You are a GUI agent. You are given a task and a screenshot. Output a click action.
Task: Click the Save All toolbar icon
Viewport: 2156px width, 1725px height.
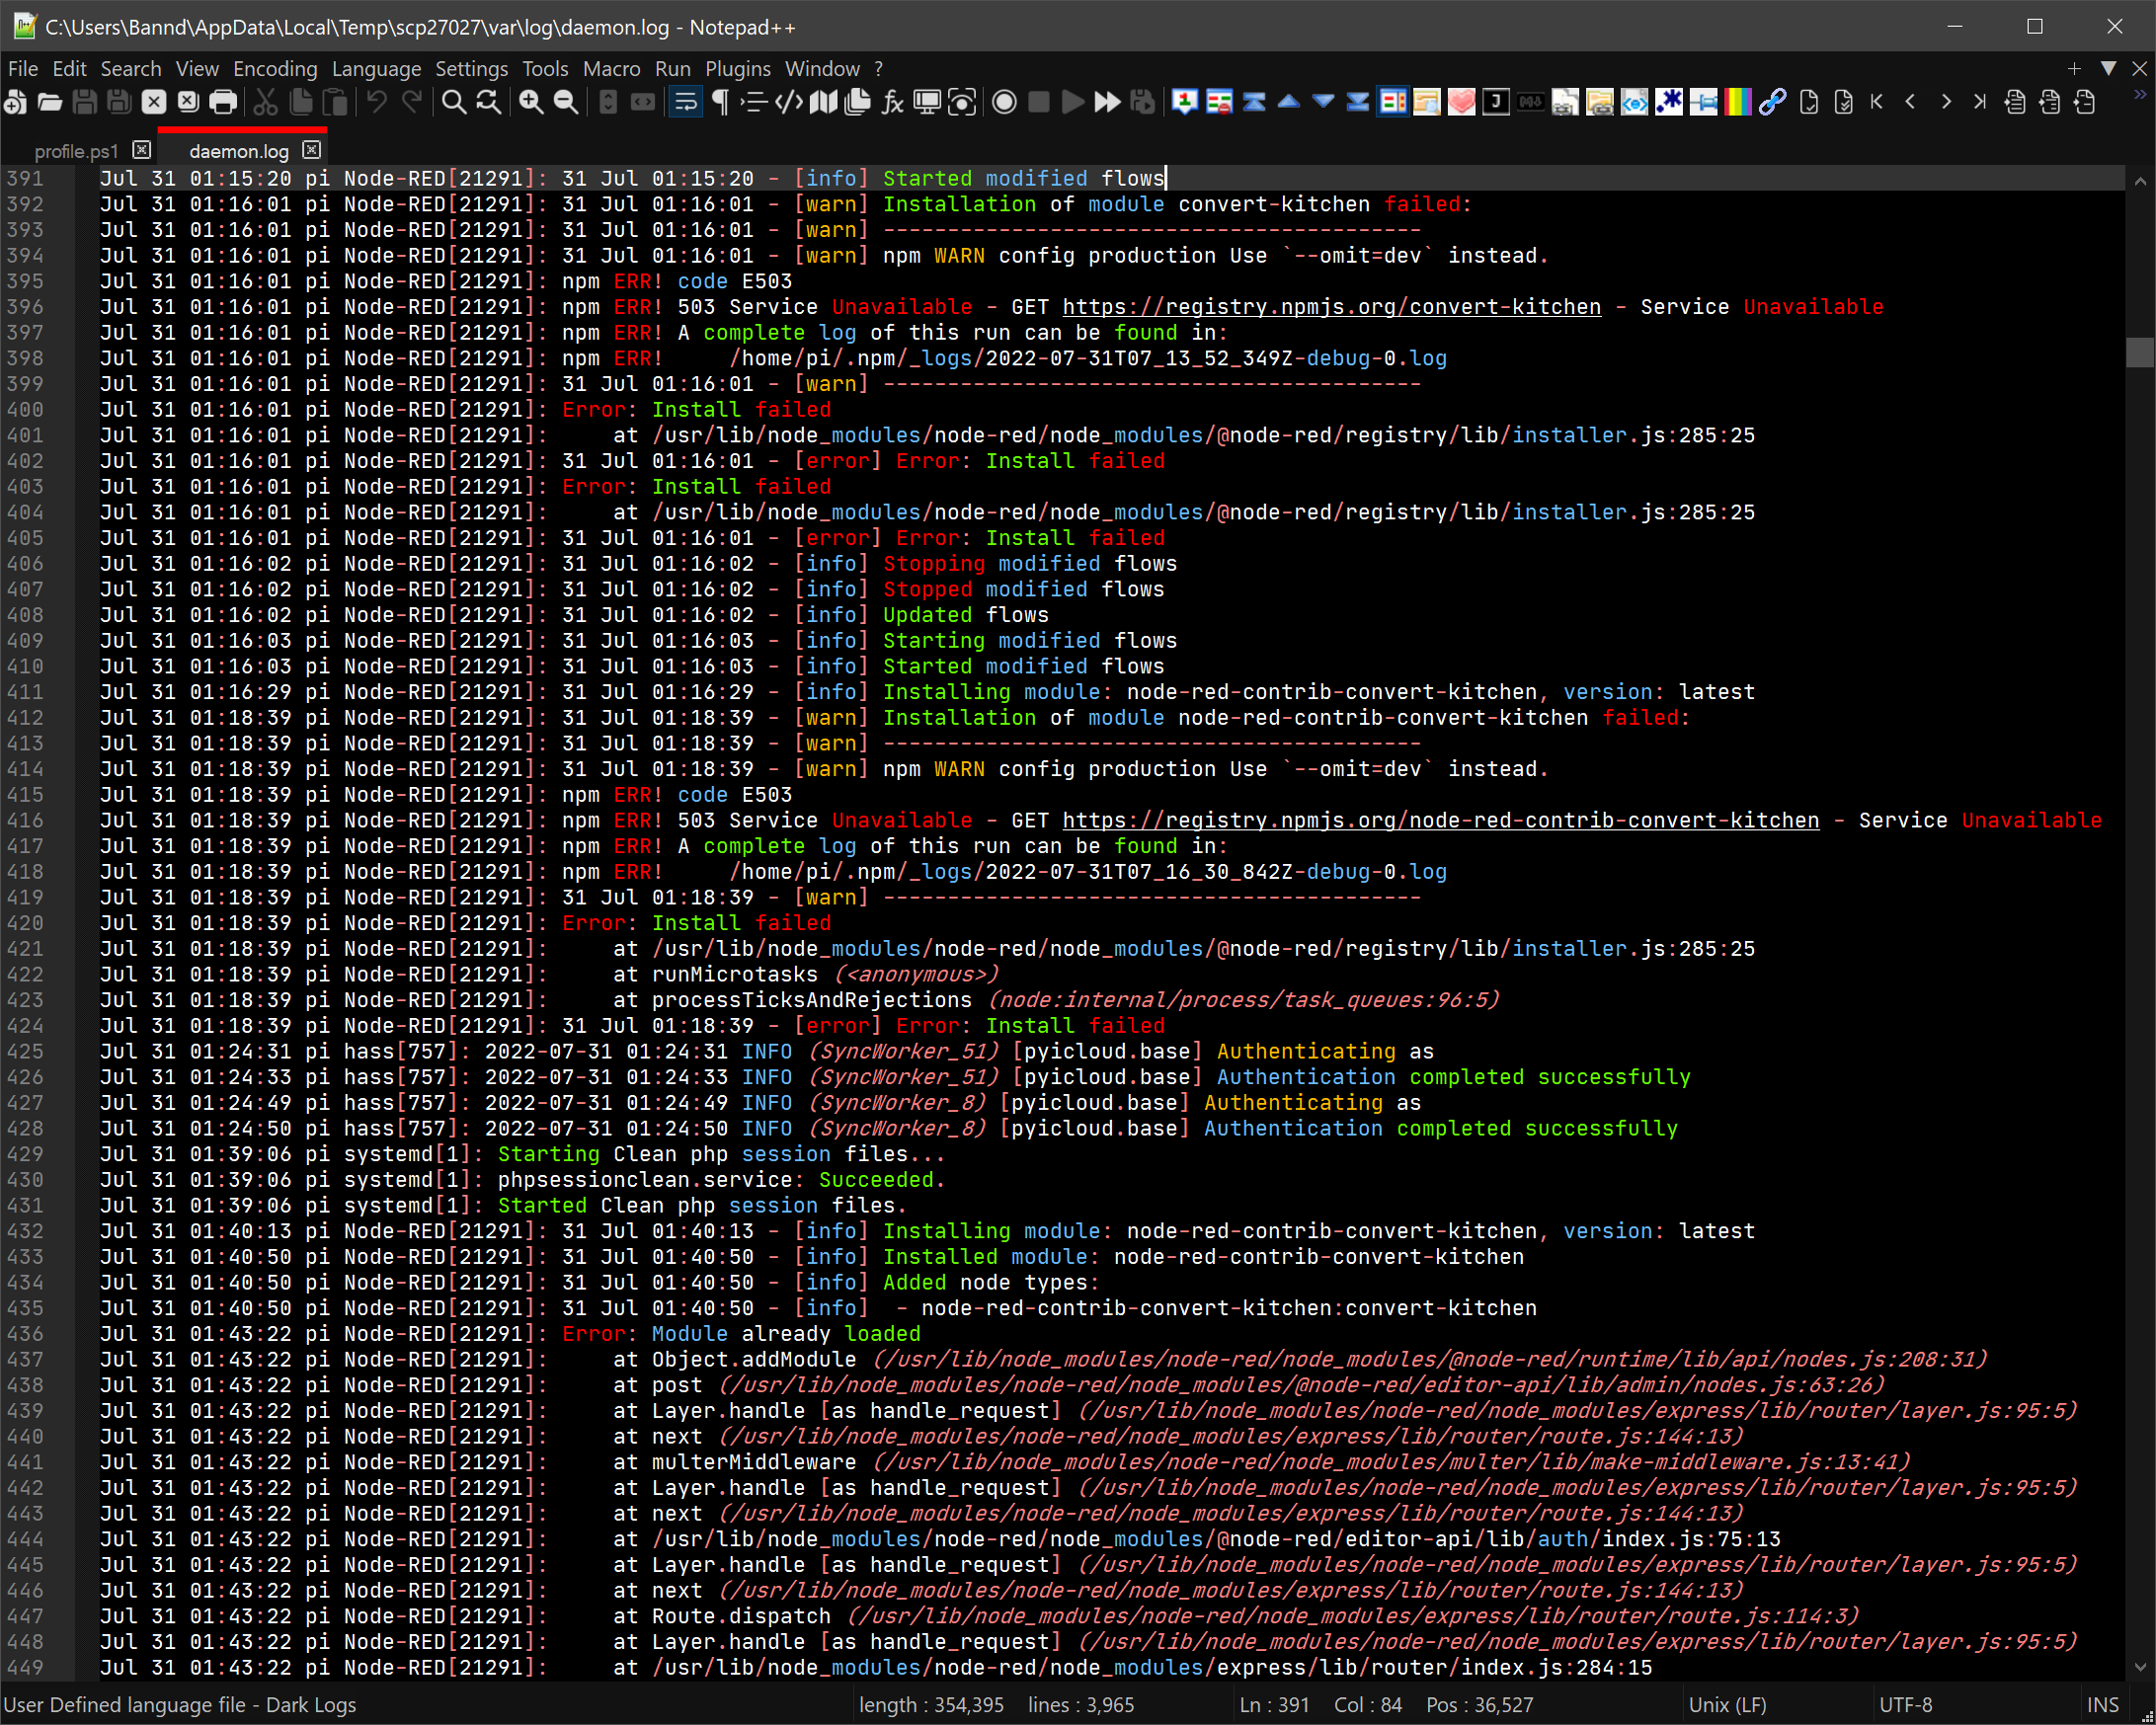(119, 102)
